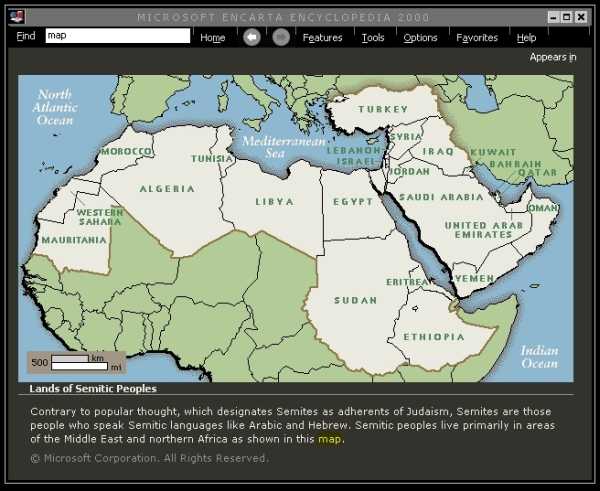This screenshot has height=491, width=600.
Task: Click the Microsoft Corporation copyright text
Action: 150,458
